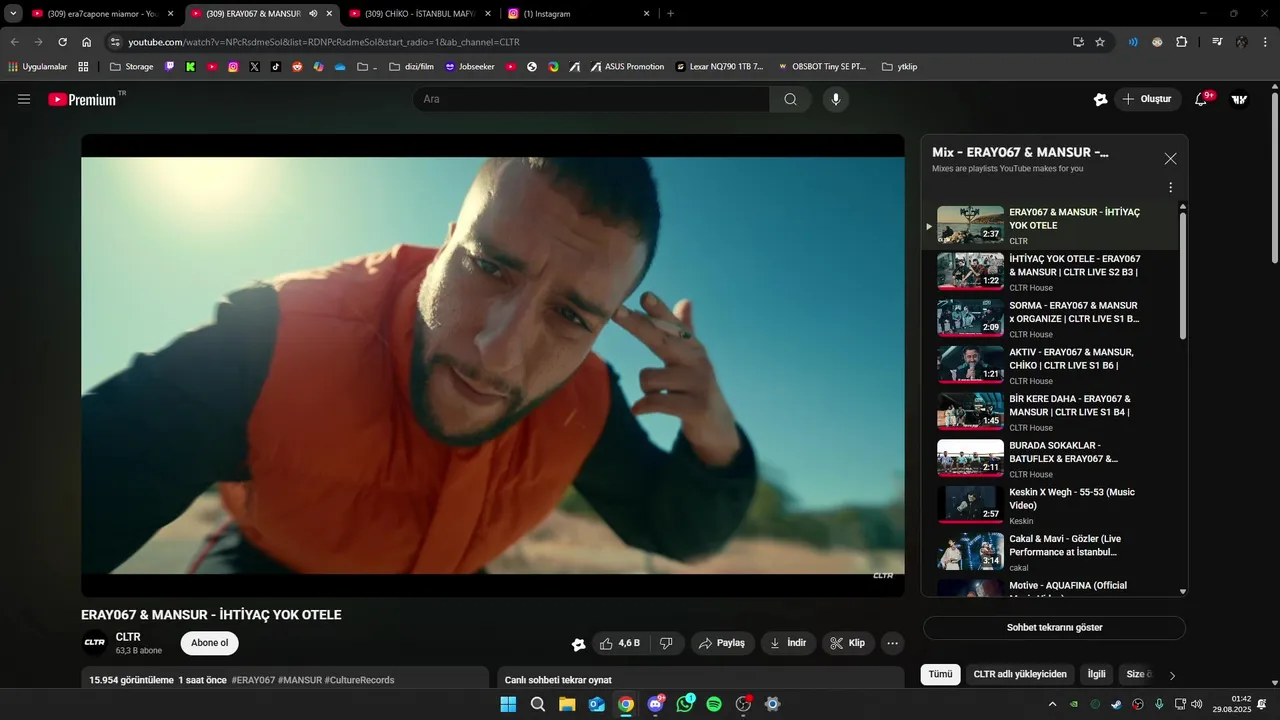Dislike the video with thumbs down

(x=666, y=643)
